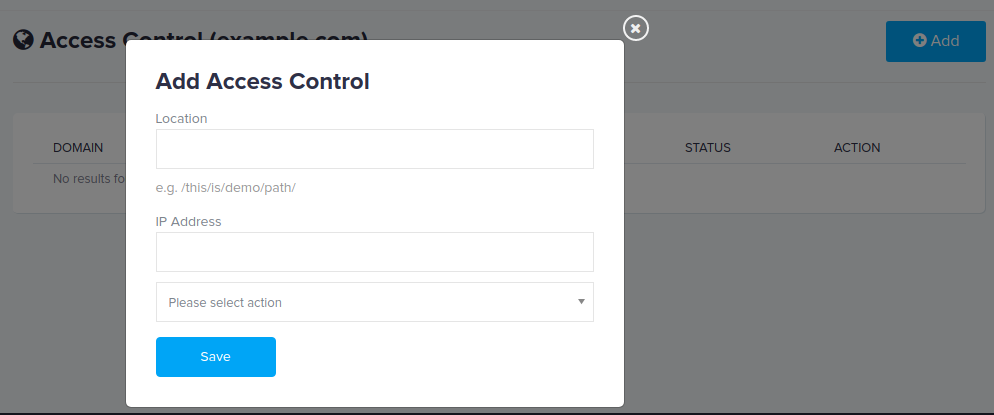The width and height of the screenshot is (994, 415).
Task: Open the 'Please select action' dropdown
Action: coord(375,302)
